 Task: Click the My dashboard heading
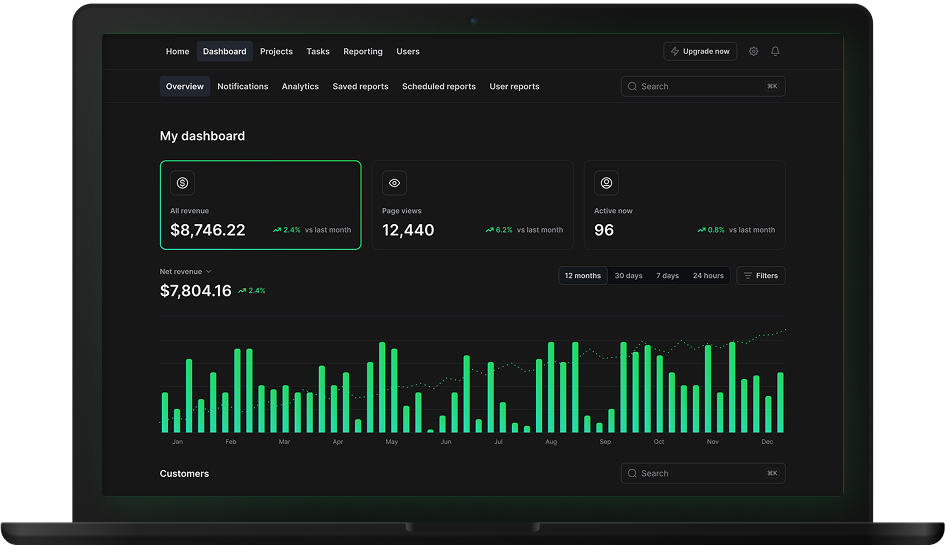[202, 136]
